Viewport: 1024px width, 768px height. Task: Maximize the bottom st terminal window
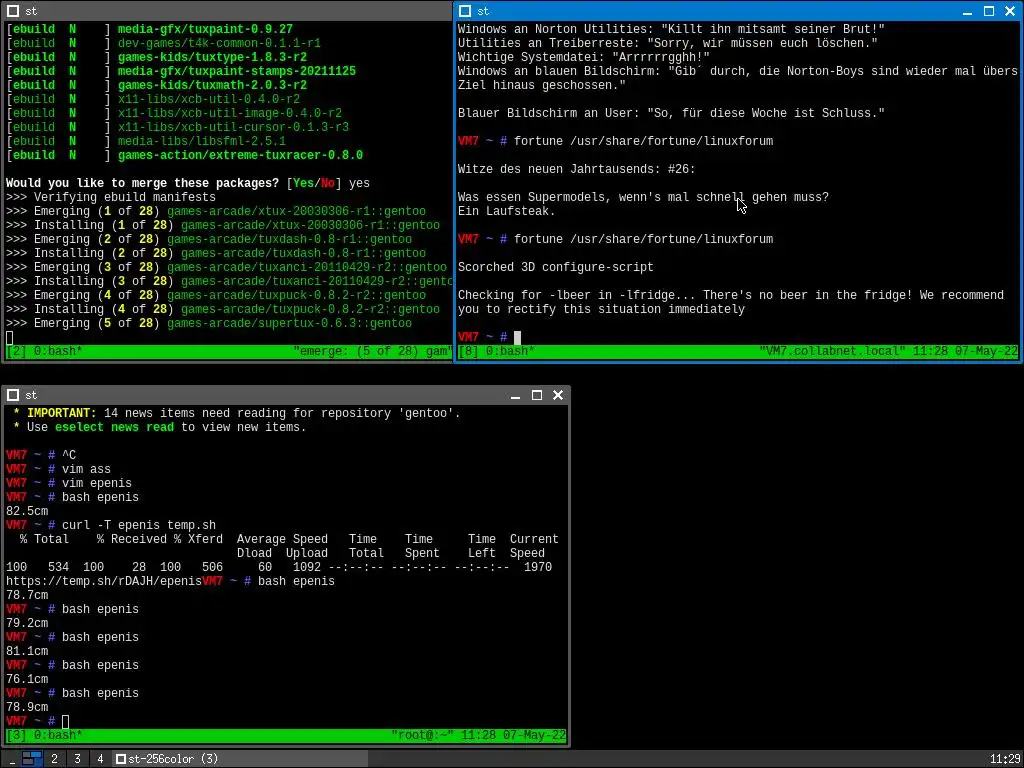537,396
